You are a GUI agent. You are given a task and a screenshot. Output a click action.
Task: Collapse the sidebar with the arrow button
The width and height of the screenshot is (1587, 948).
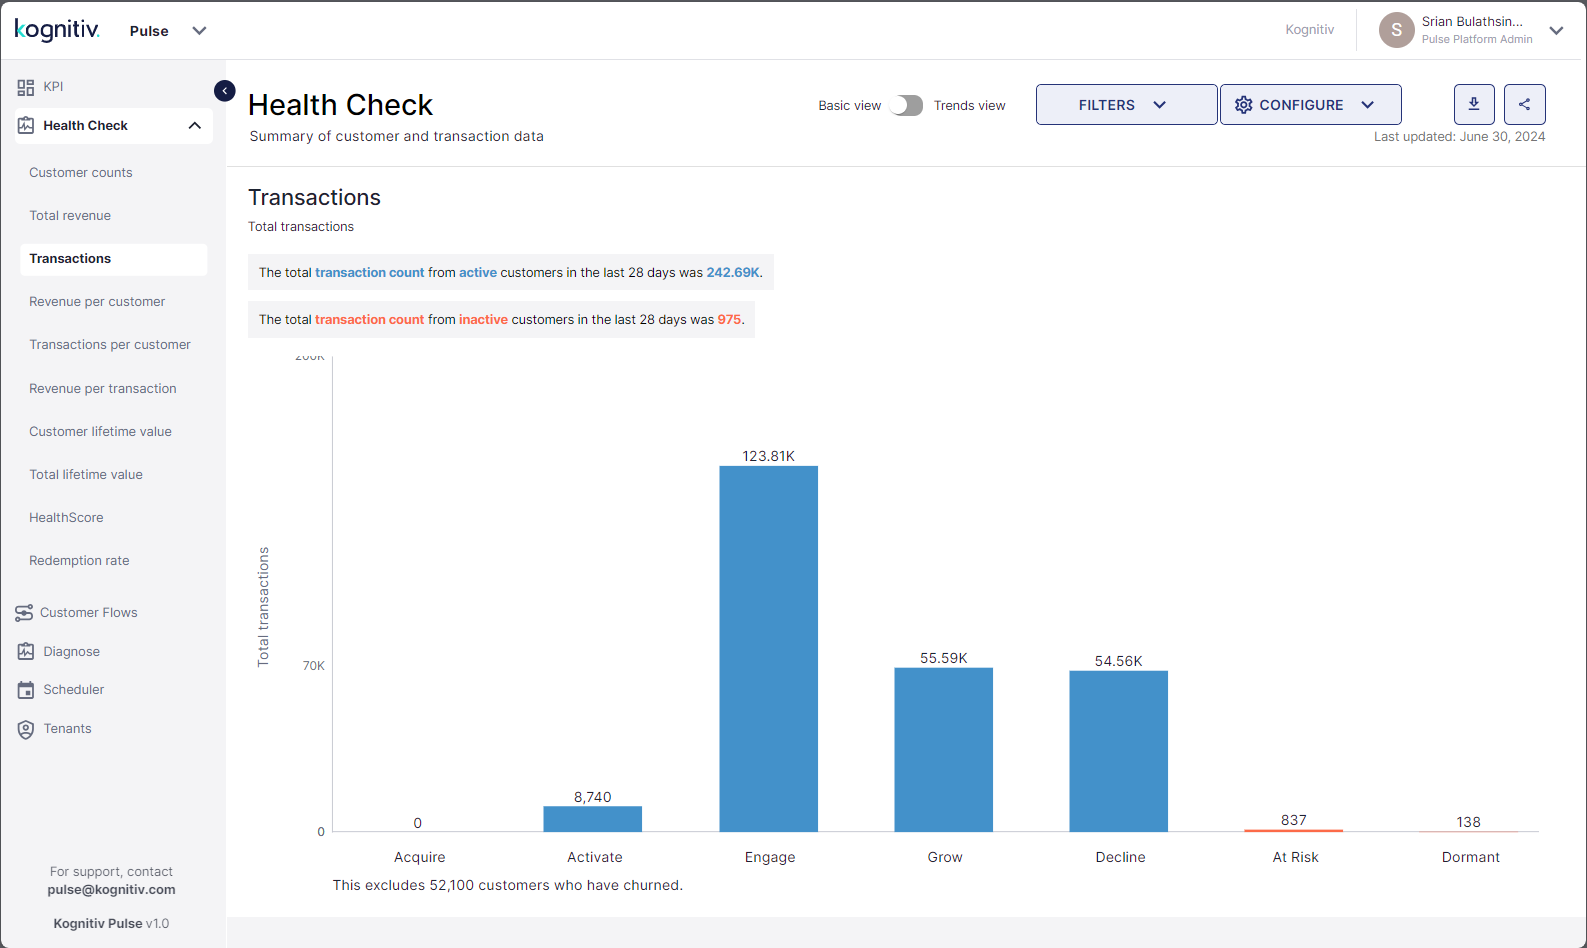click(x=225, y=91)
